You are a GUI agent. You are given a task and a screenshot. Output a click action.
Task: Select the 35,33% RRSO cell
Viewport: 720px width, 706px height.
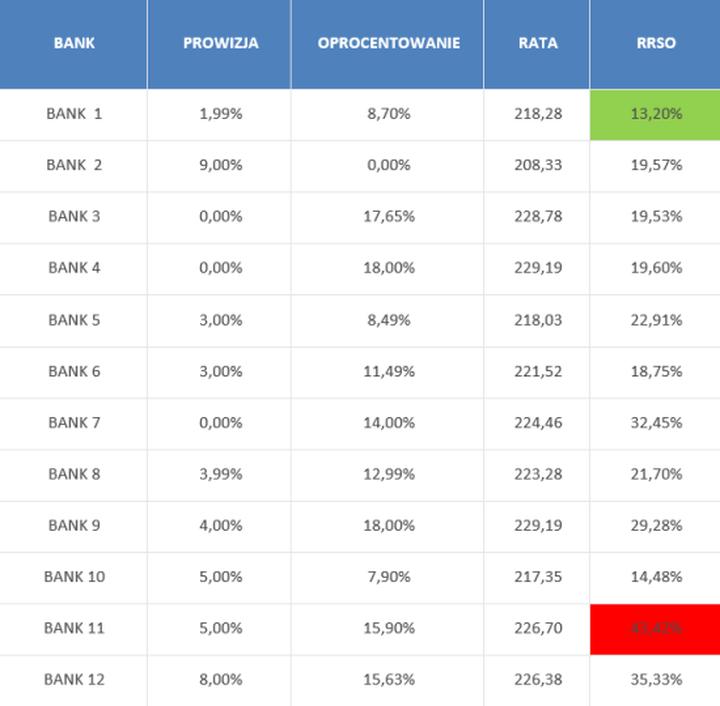[656, 679]
